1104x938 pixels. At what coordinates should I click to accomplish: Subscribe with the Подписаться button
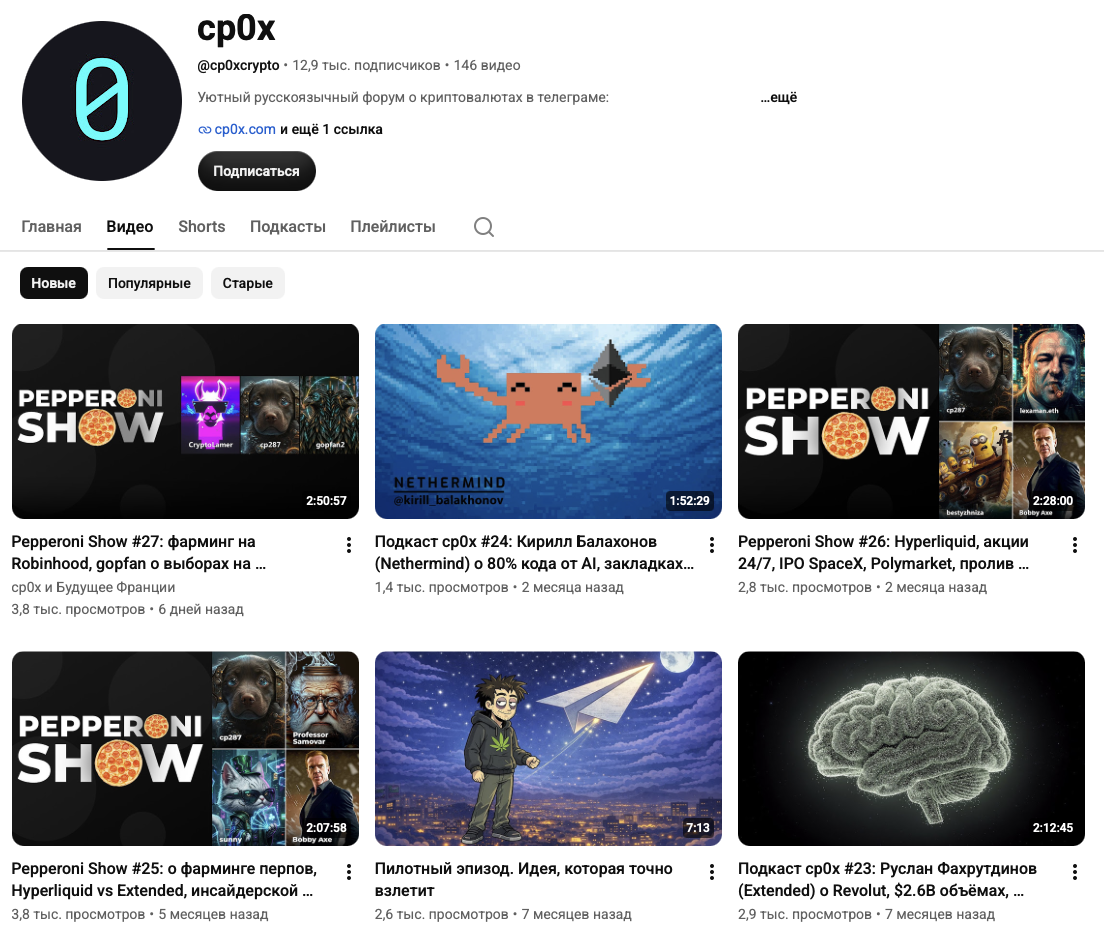(256, 171)
